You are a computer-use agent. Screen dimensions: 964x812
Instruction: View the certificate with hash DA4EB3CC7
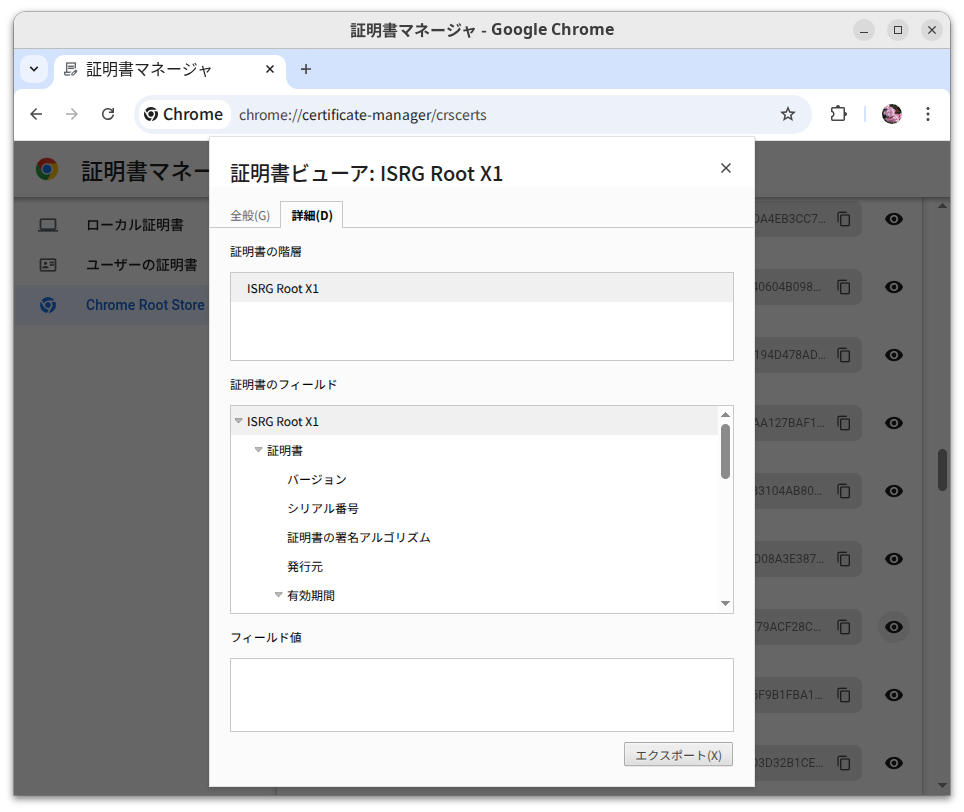pyautogui.click(x=894, y=219)
